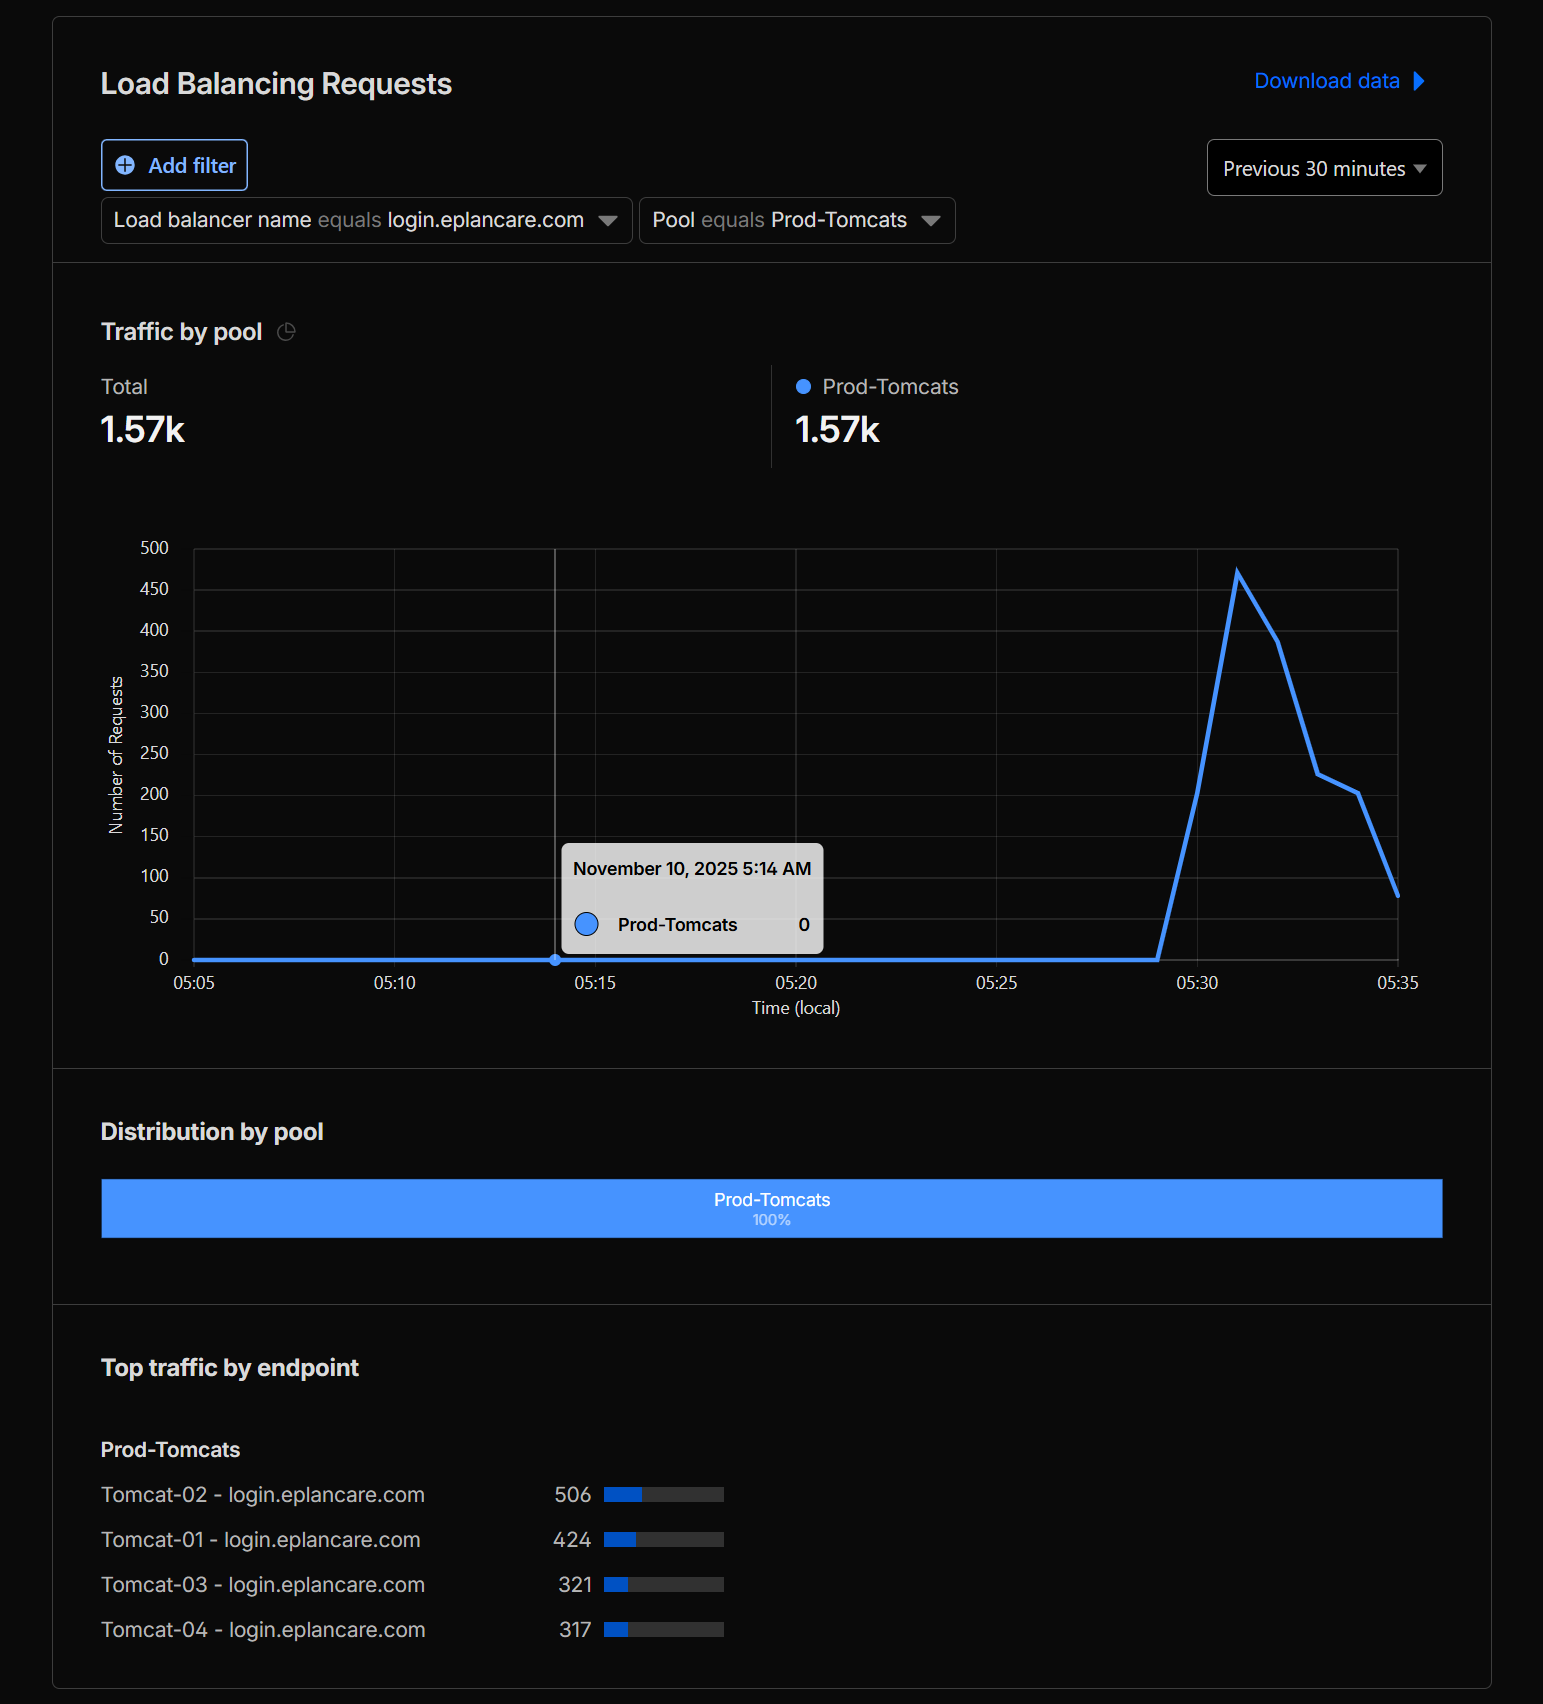Click the Number of Requests axis title
This screenshot has height=1704, width=1543.
[116, 755]
